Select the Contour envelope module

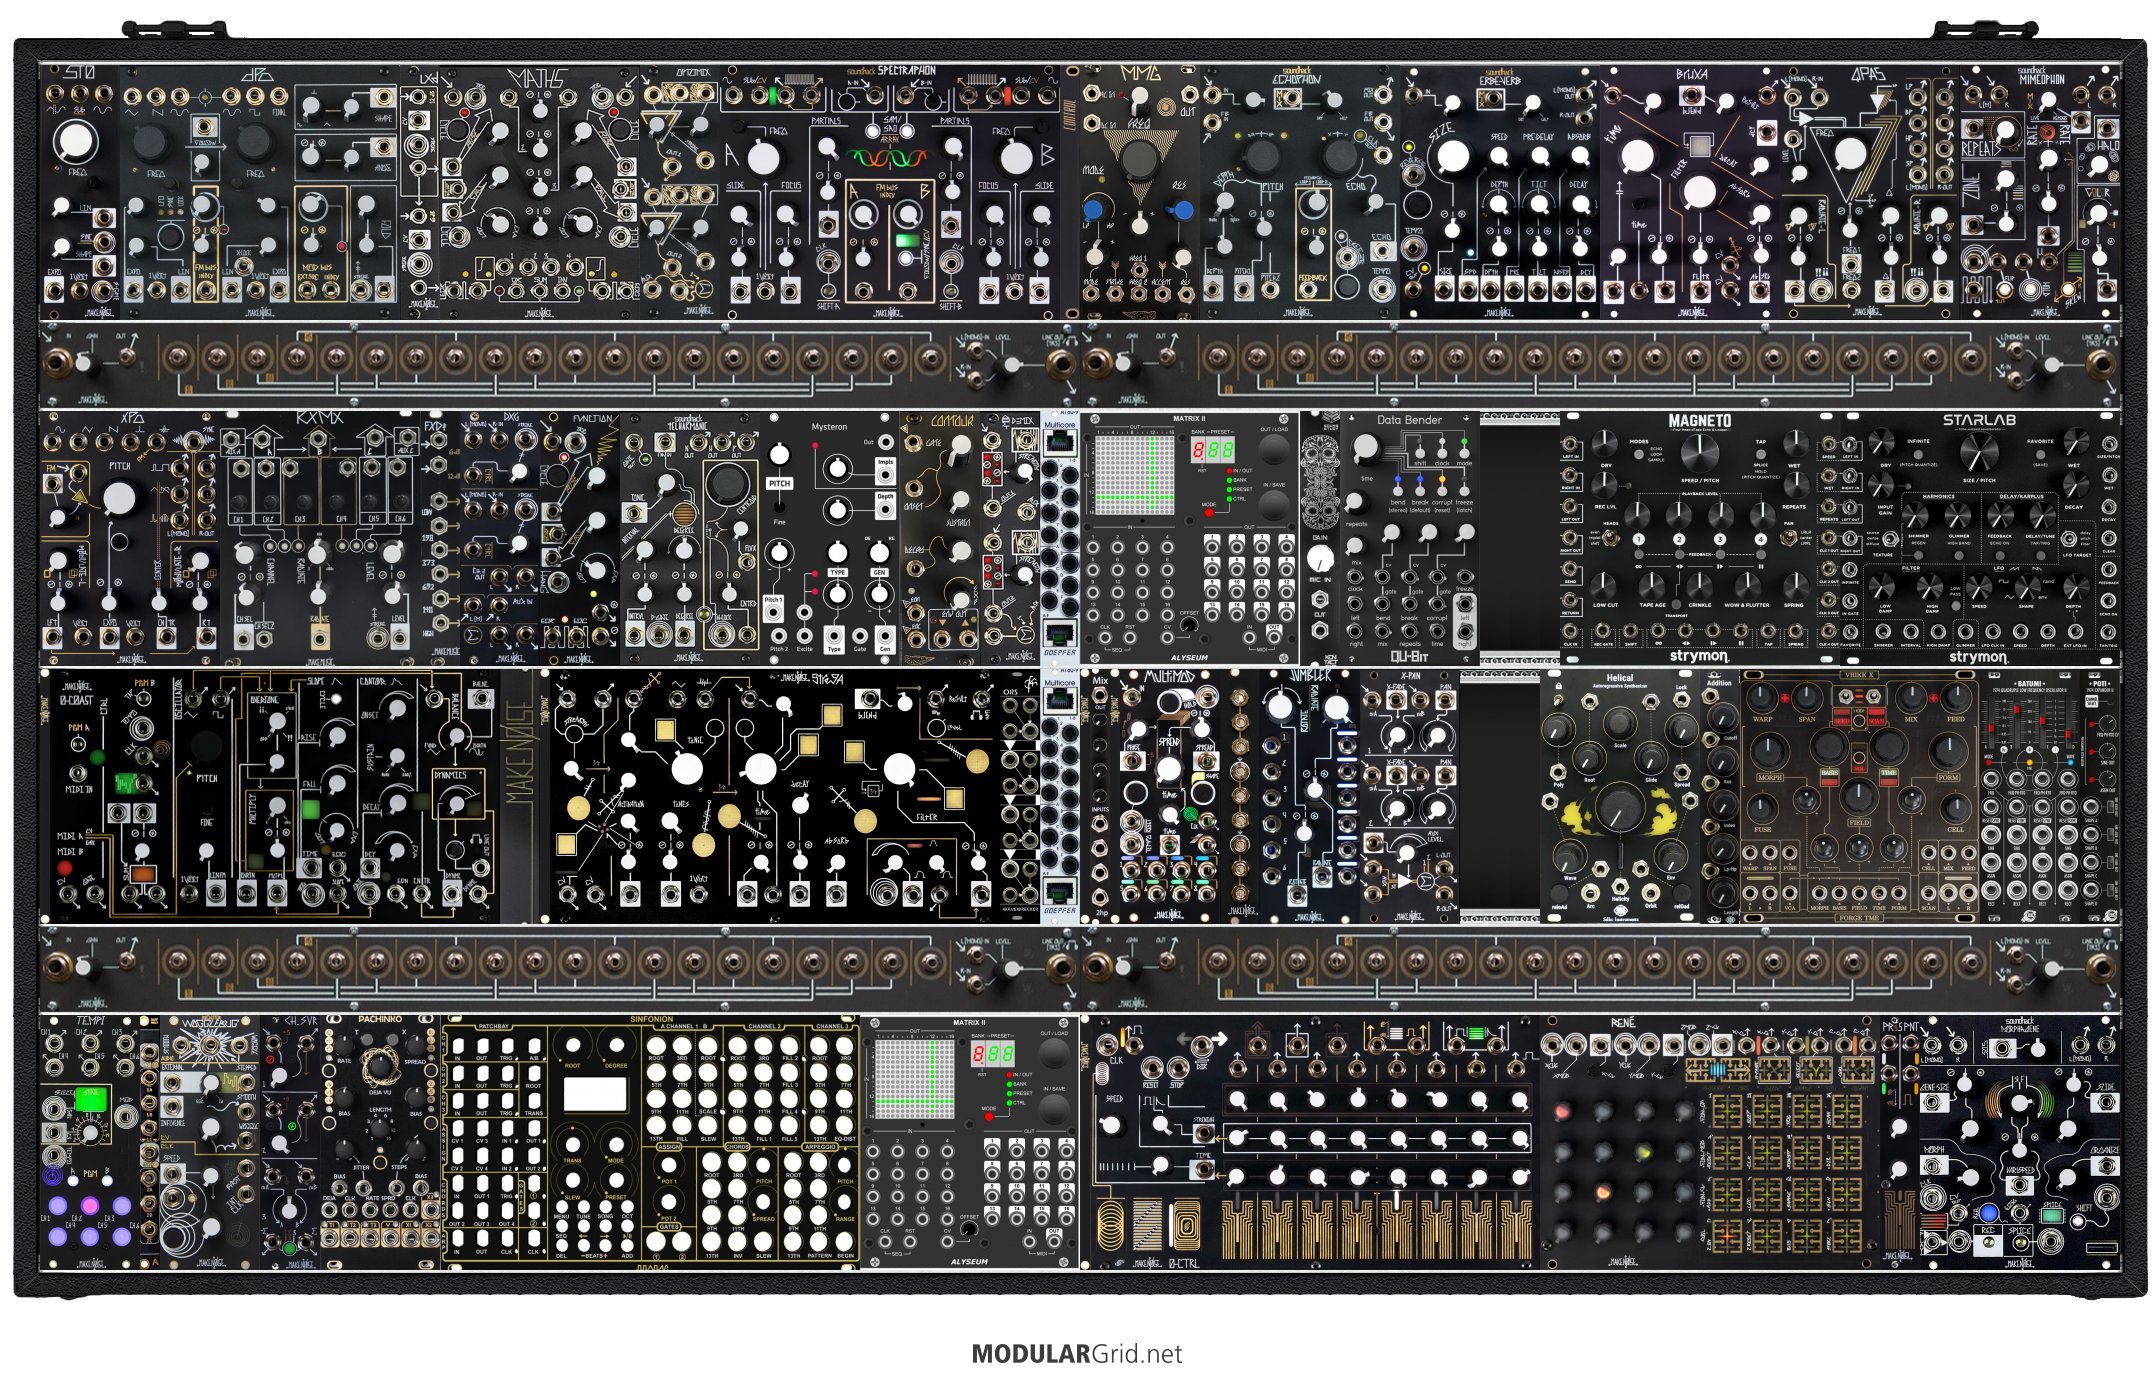(940, 538)
